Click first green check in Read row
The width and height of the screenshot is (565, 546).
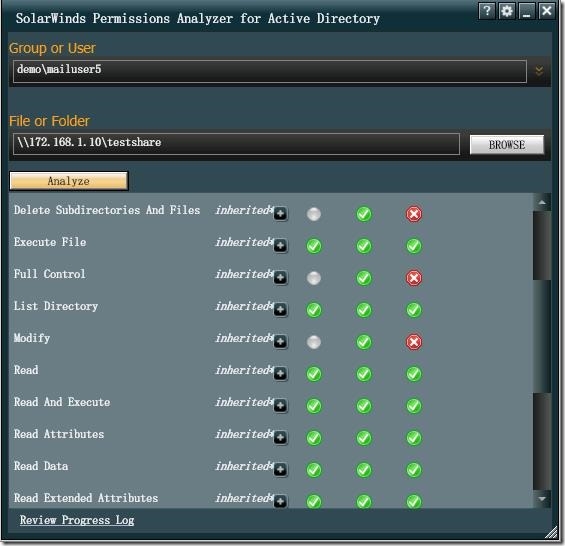(313, 374)
